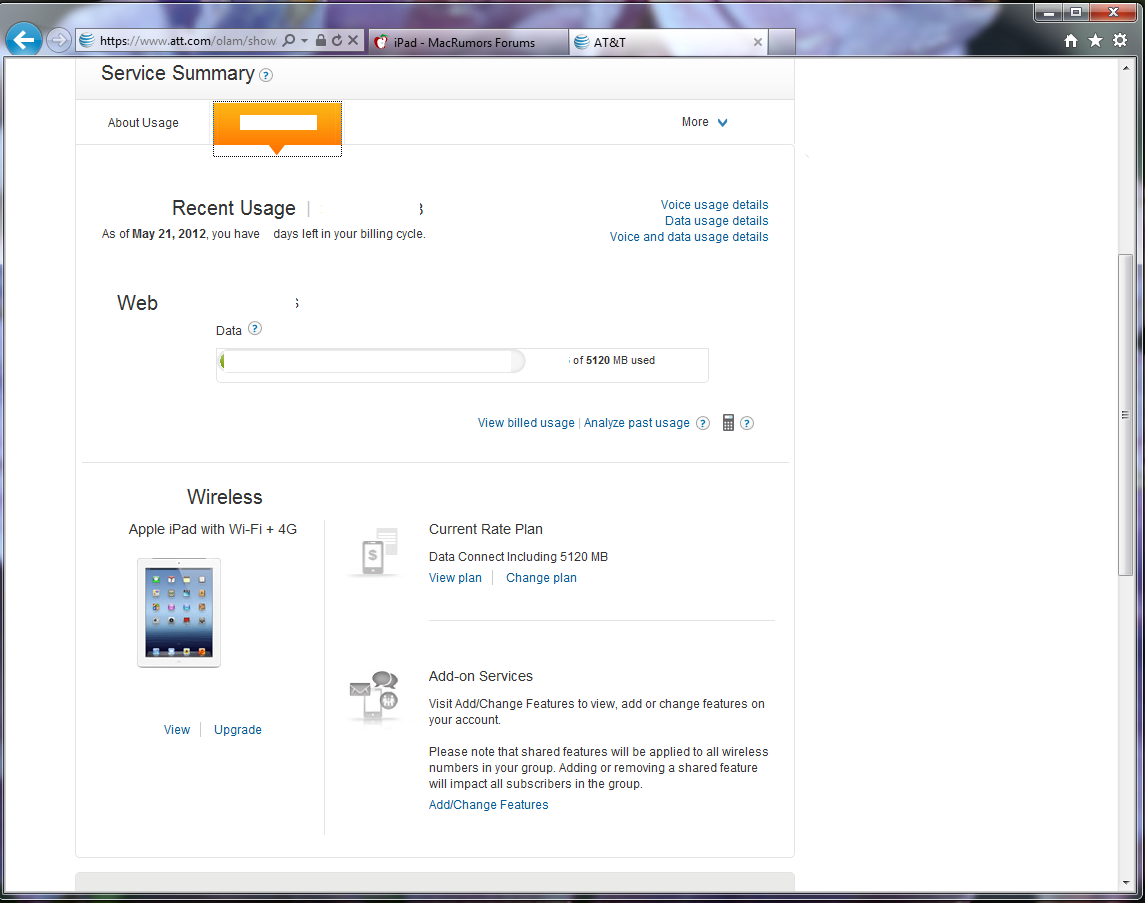Open the browser Home icon

[1071, 41]
